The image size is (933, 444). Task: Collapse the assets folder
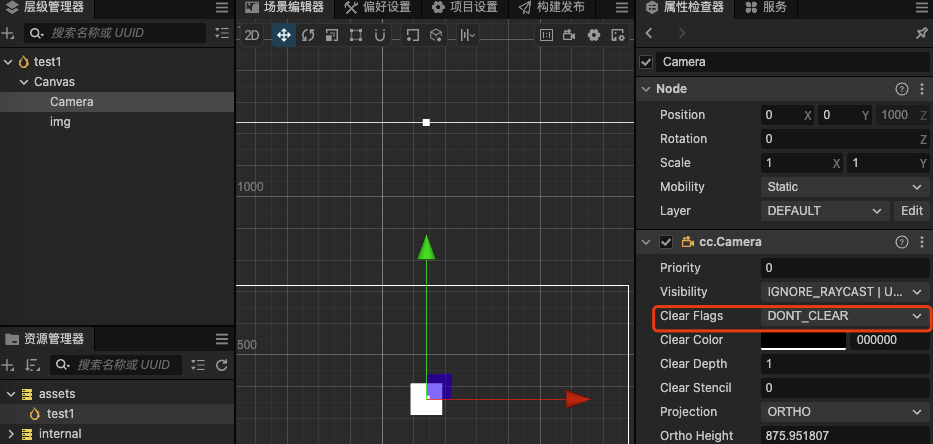(11, 394)
